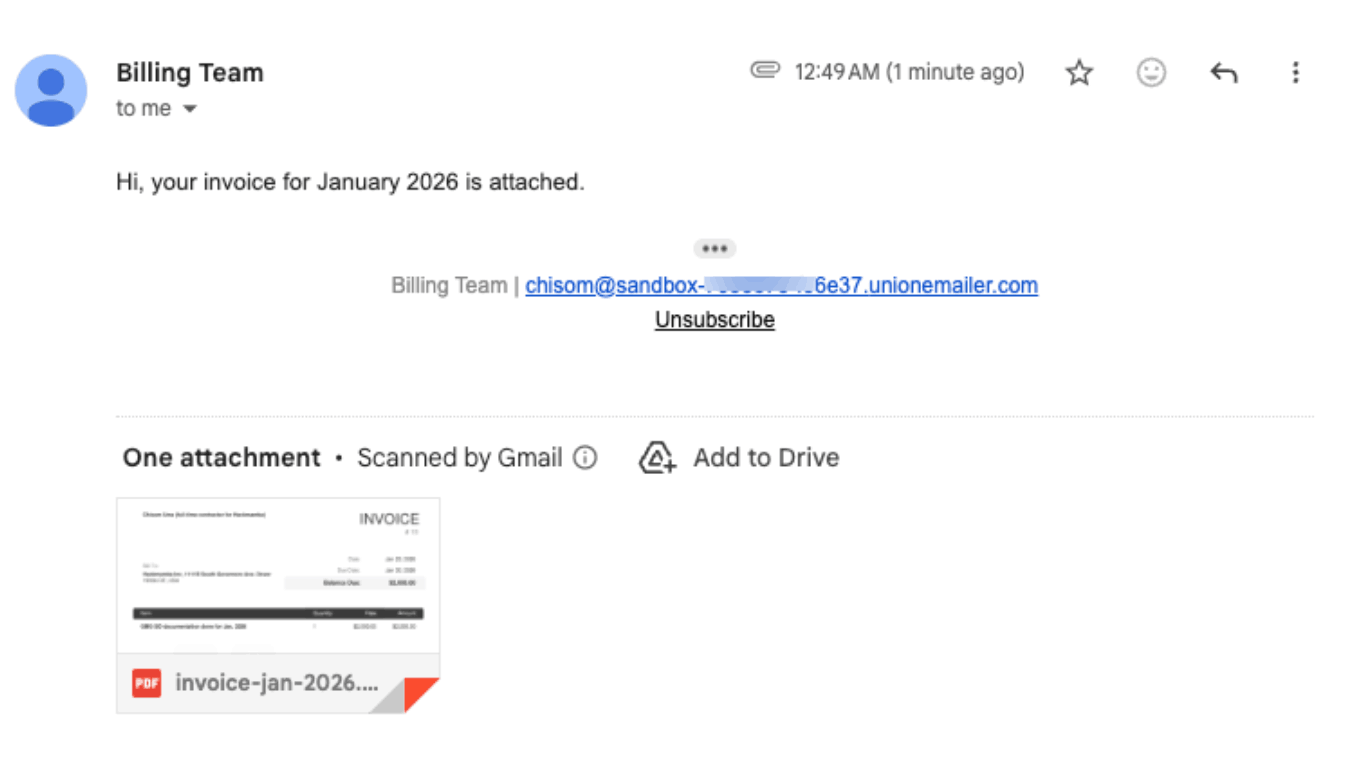Click the 'Add to Drive' text label
The height and width of the screenshot is (769, 1351).
[766, 457]
